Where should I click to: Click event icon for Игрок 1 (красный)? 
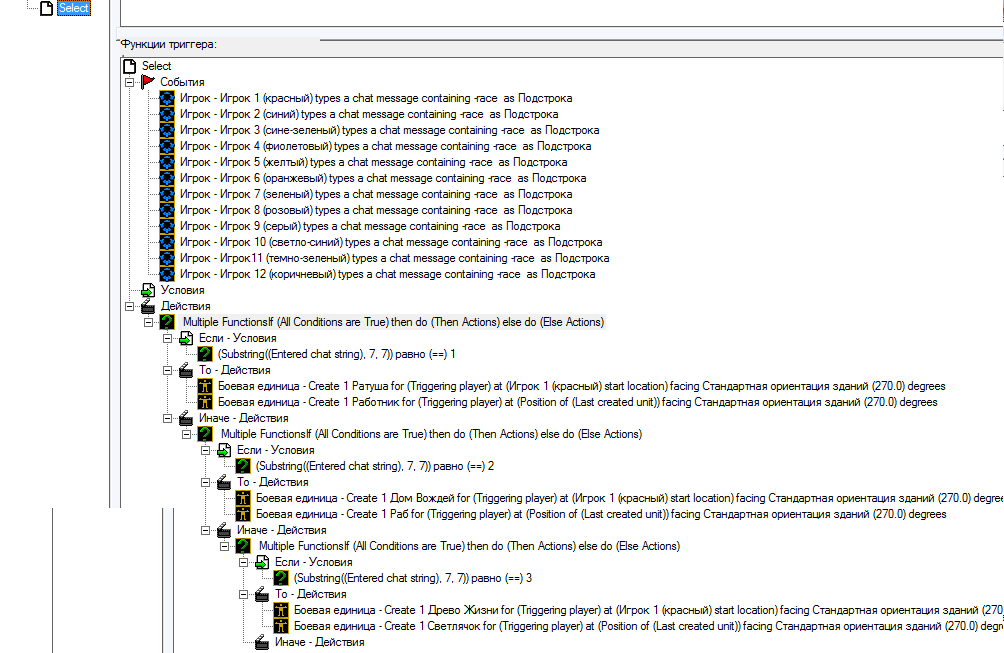167,98
